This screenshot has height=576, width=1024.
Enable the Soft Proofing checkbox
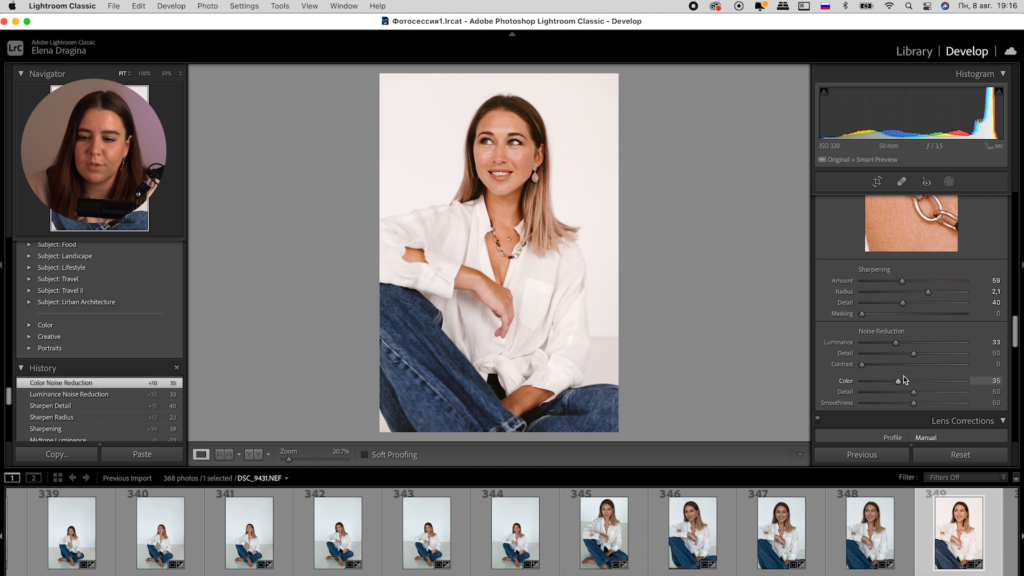365,455
